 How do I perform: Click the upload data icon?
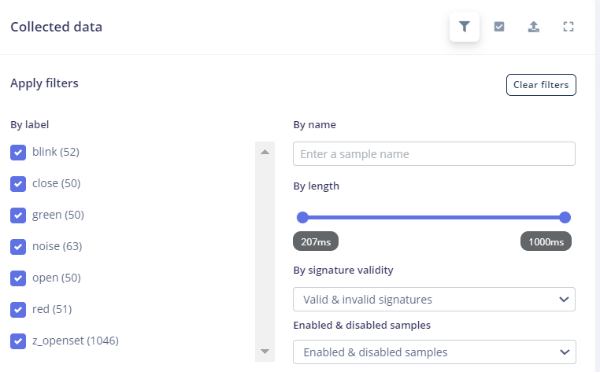[533, 26]
